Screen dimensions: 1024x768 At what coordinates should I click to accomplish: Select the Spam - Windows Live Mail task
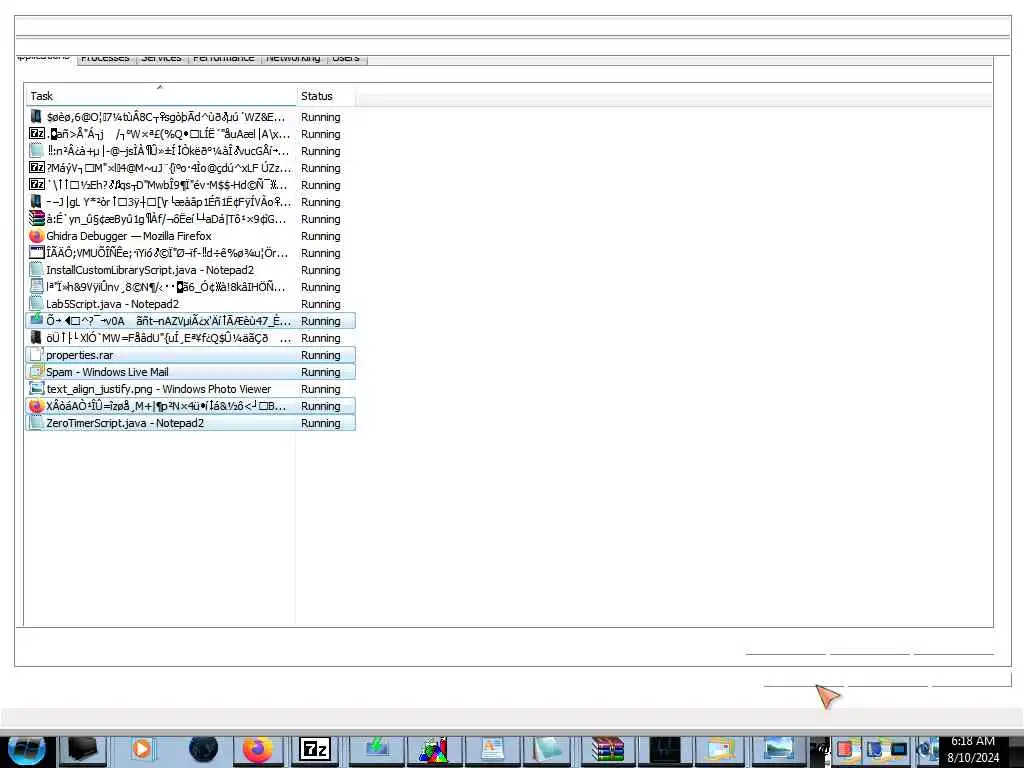tap(191, 372)
